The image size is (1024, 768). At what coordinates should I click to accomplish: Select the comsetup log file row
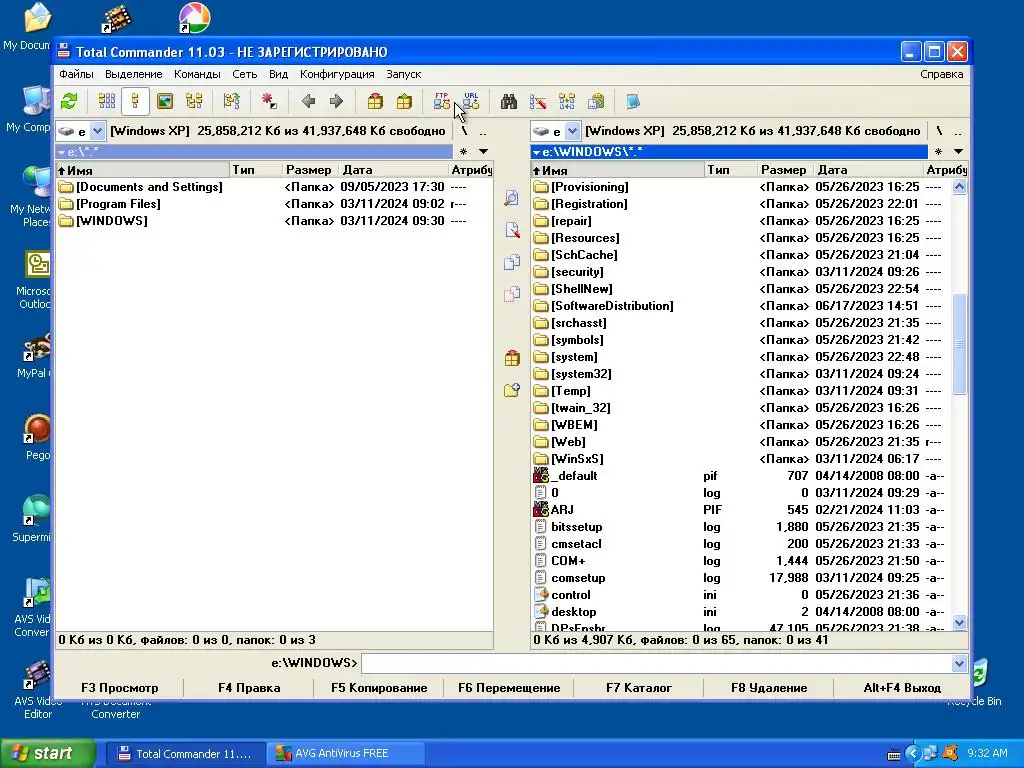pos(741,578)
